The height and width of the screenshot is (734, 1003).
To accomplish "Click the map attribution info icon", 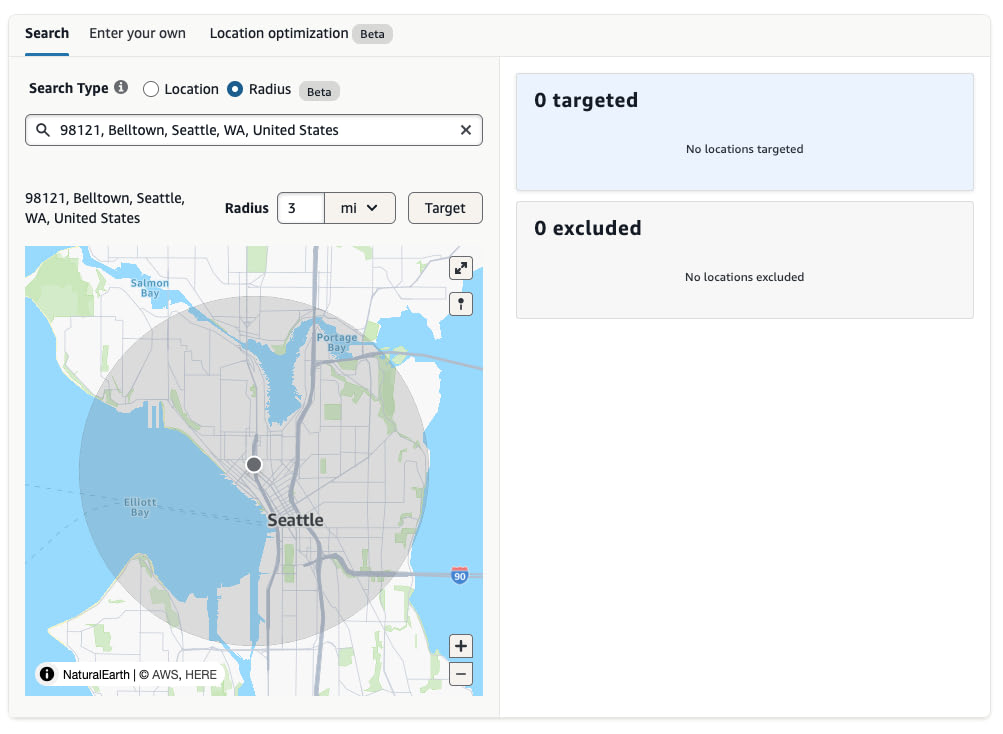I will 47,674.
